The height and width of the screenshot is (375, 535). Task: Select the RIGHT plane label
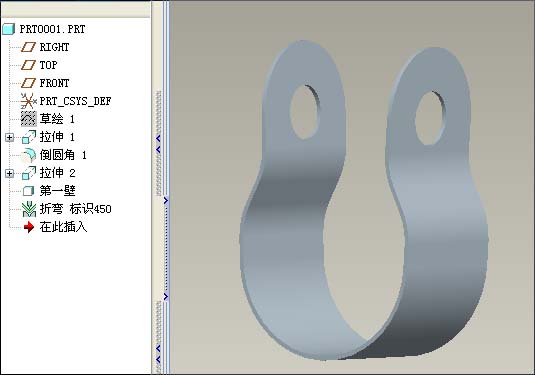(54, 47)
